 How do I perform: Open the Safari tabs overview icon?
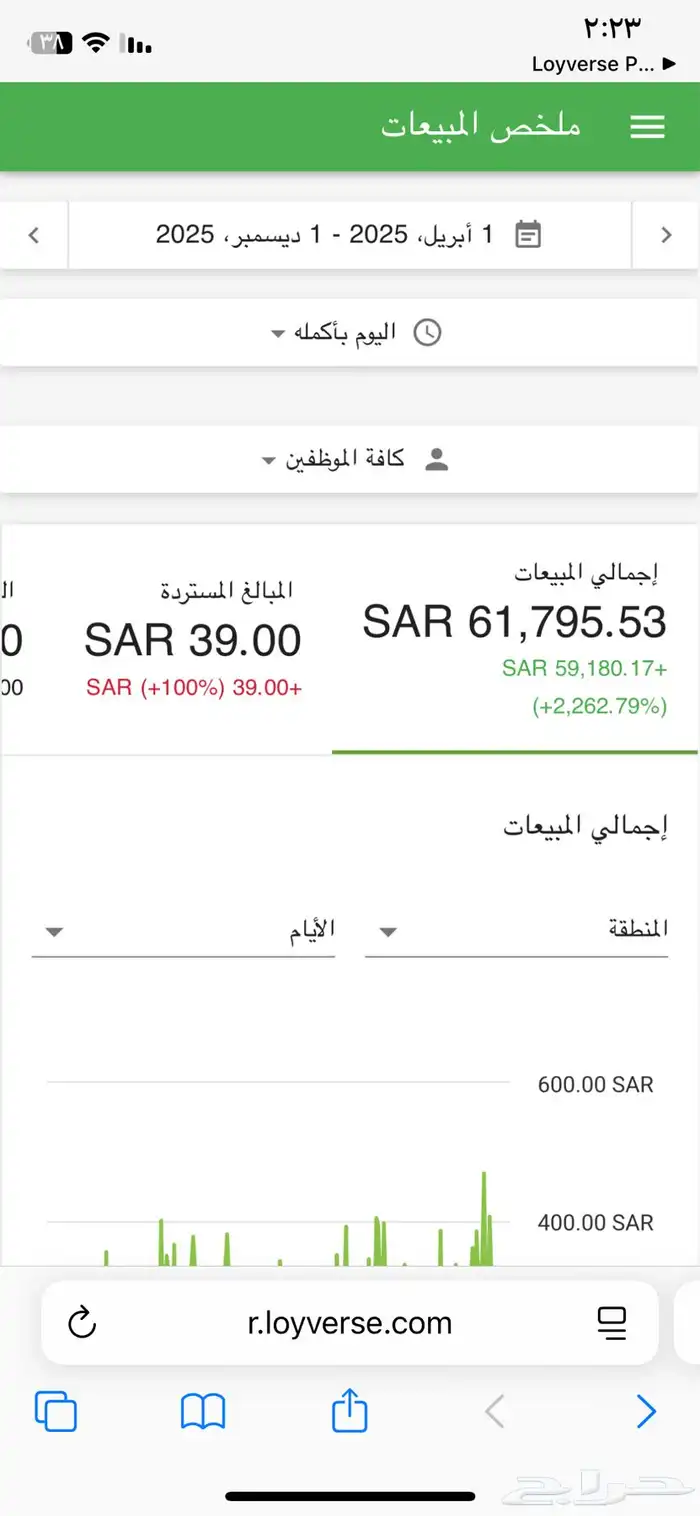pyautogui.click(x=57, y=1412)
